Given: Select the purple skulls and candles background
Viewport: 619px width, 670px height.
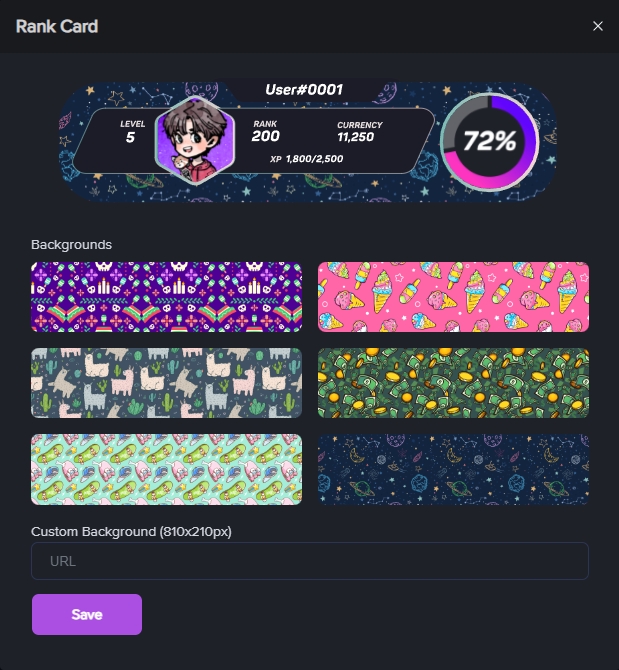Looking at the screenshot, I should click(x=167, y=297).
